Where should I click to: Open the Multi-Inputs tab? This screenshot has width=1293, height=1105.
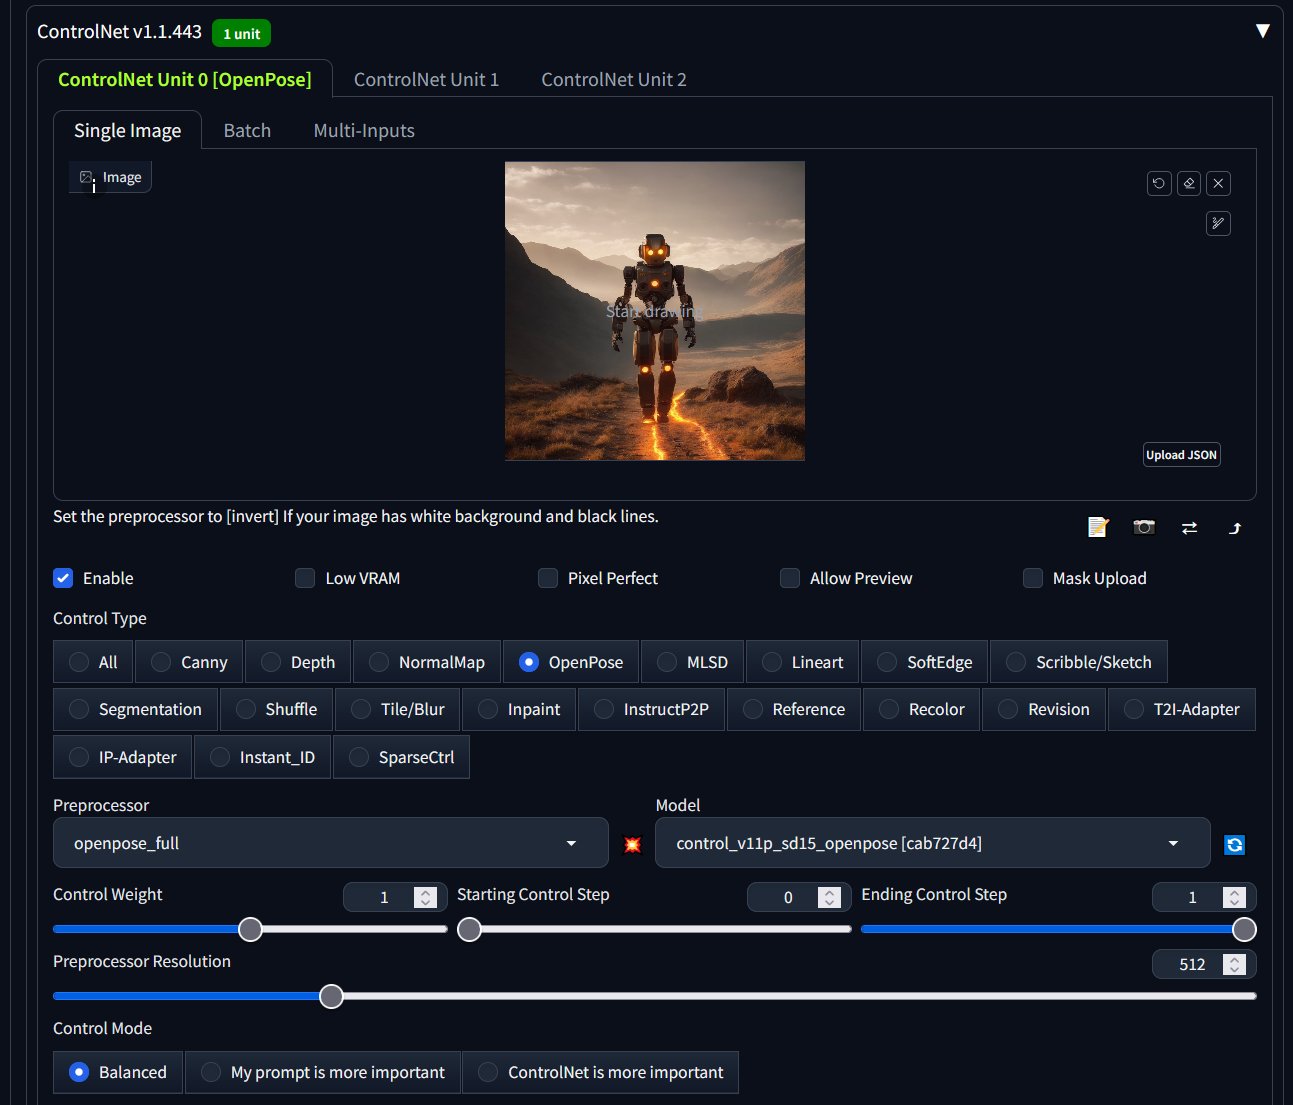coord(364,130)
